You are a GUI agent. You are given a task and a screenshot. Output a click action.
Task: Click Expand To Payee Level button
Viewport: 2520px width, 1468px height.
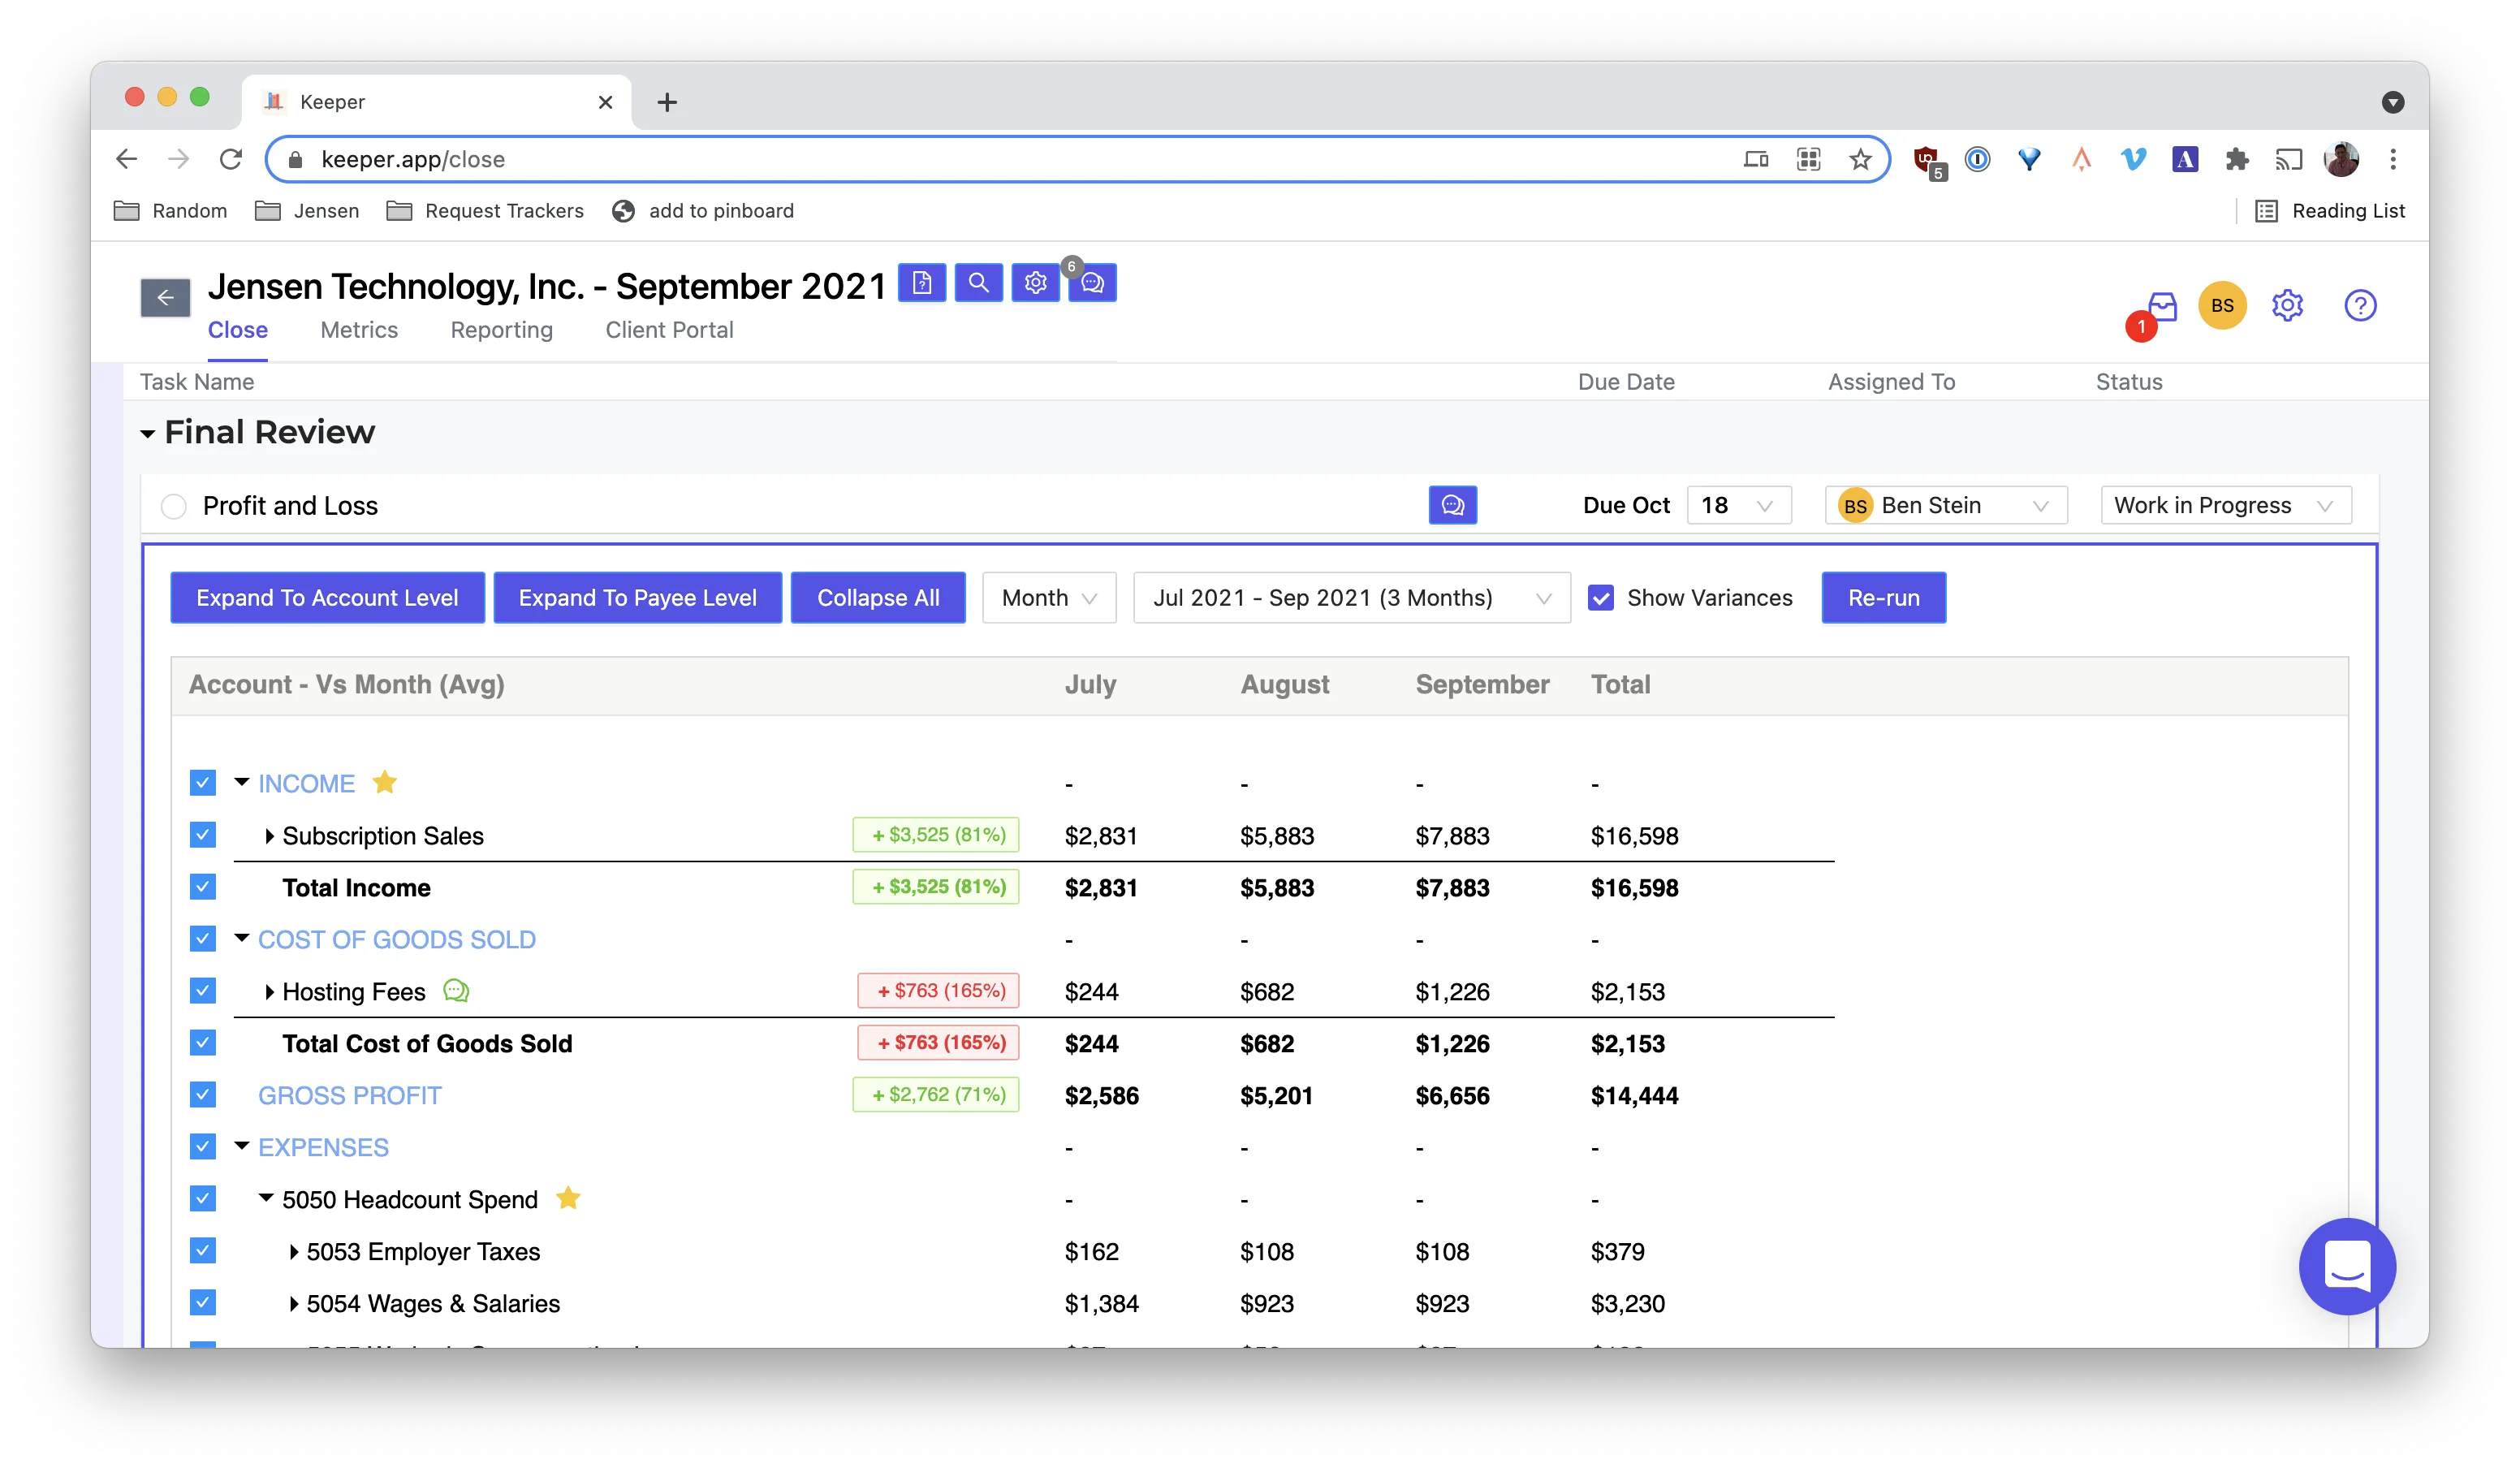coord(637,598)
